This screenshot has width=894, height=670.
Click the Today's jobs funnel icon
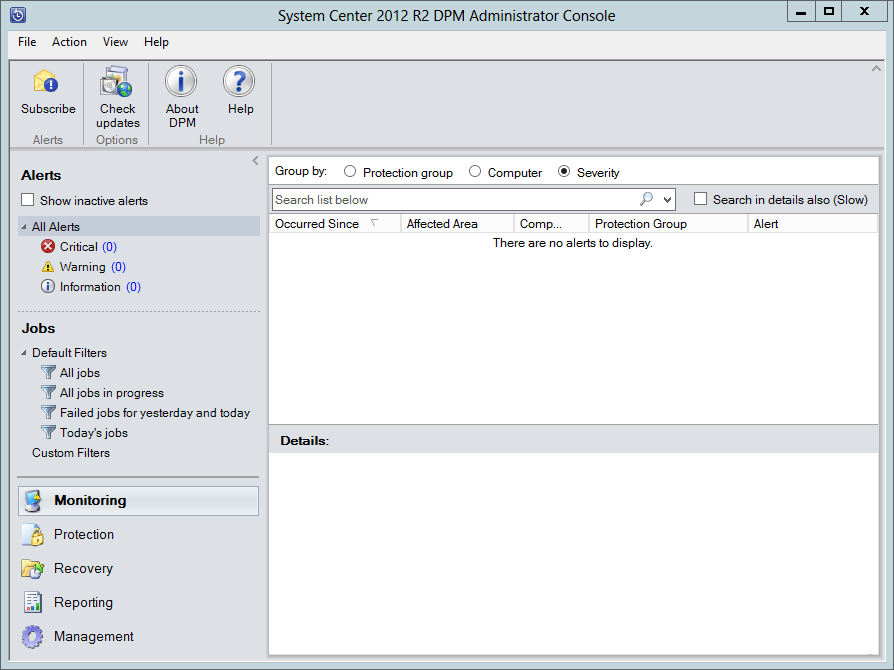click(48, 432)
